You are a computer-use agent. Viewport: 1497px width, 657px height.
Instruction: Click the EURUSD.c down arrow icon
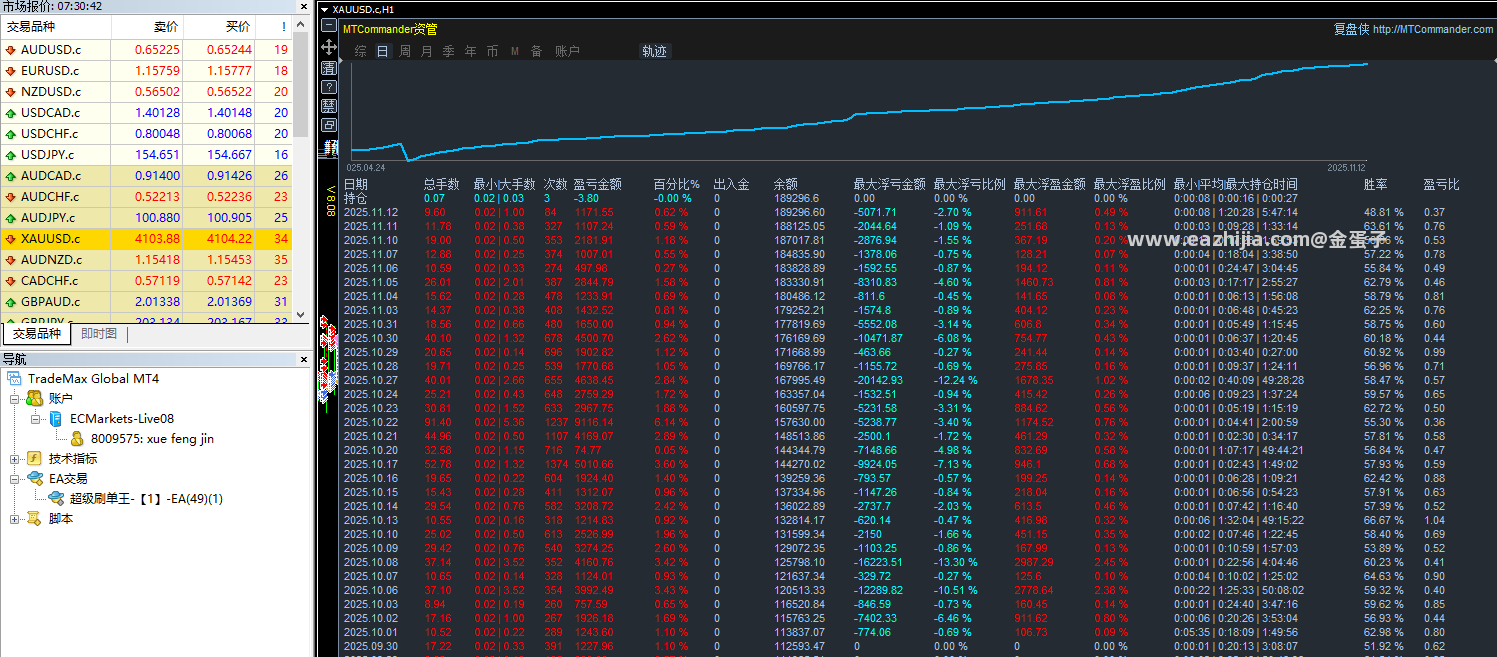10,71
